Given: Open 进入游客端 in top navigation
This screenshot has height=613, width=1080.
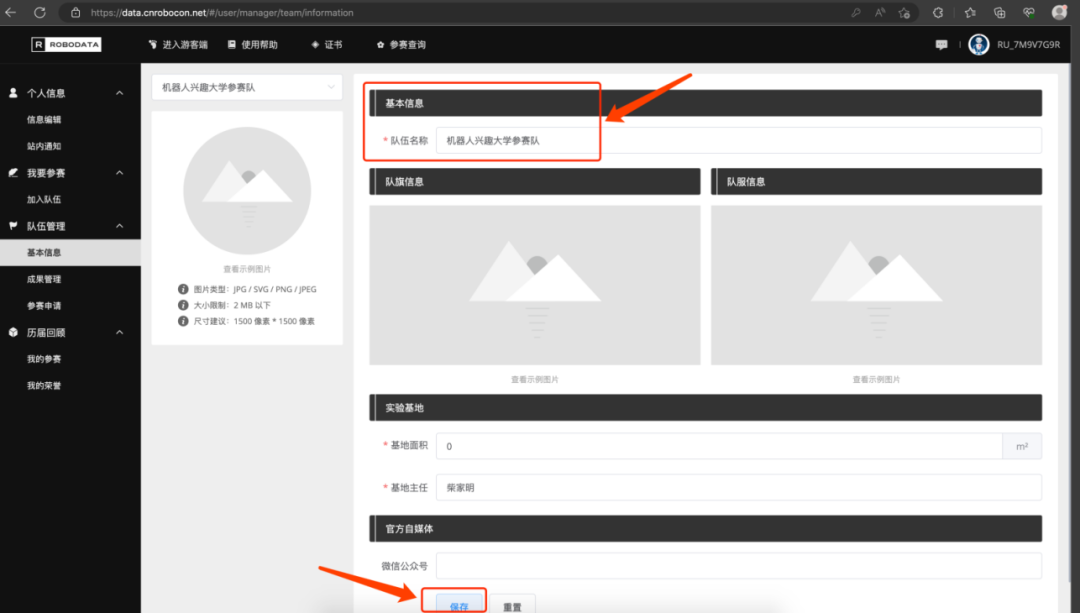Looking at the screenshot, I should tap(178, 45).
